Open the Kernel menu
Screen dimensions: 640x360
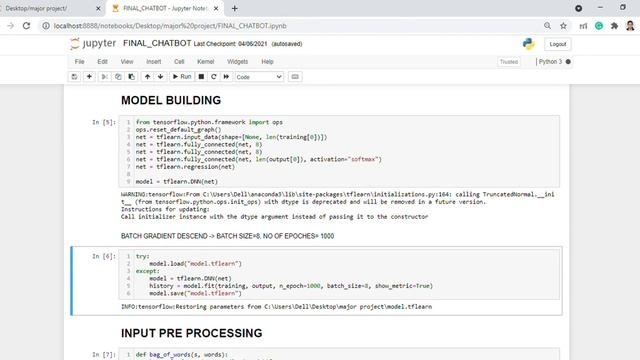click(205, 62)
